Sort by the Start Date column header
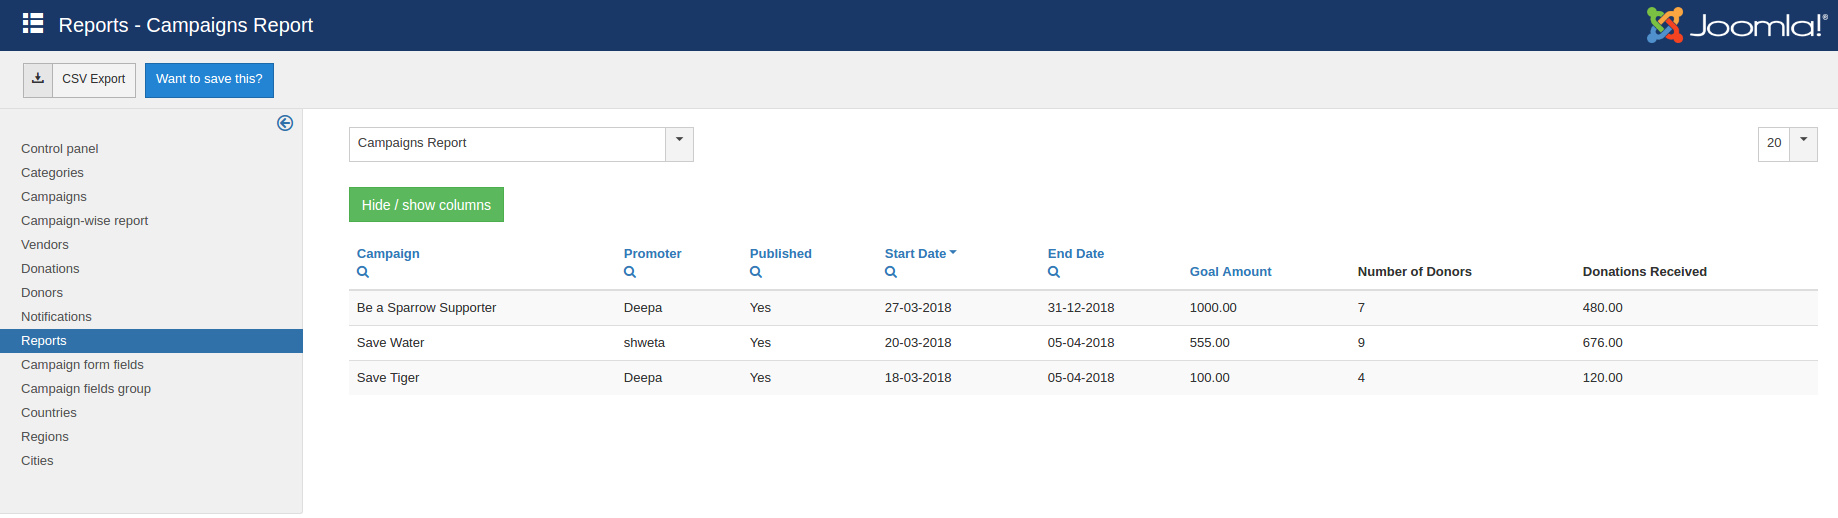The image size is (1838, 518). [915, 254]
